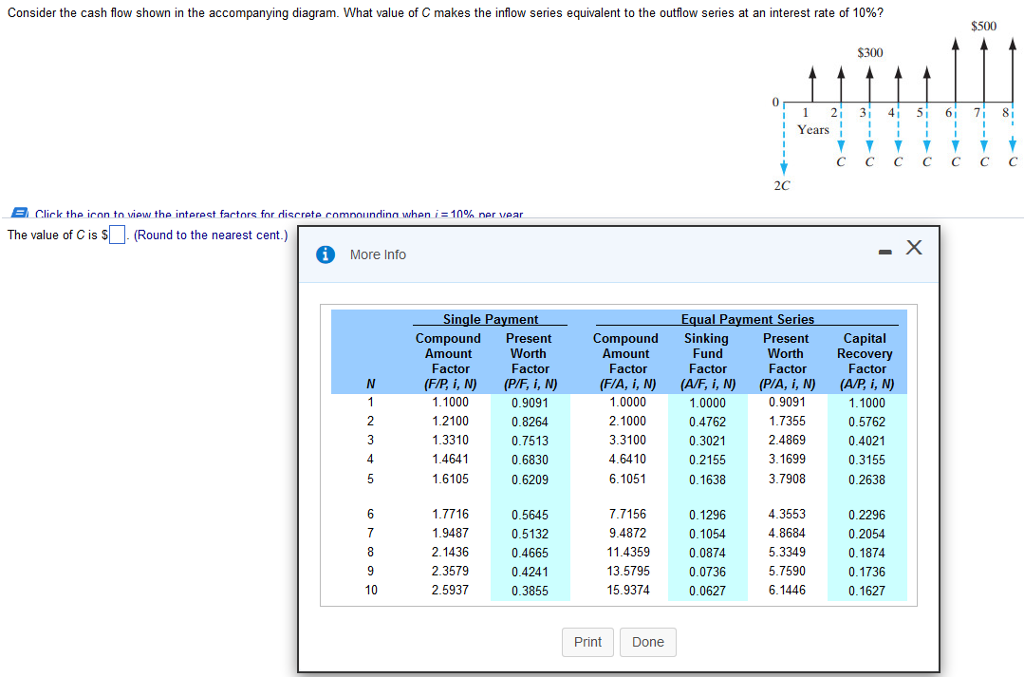
Task: Click the Single Payment table heading
Action: tap(490, 319)
